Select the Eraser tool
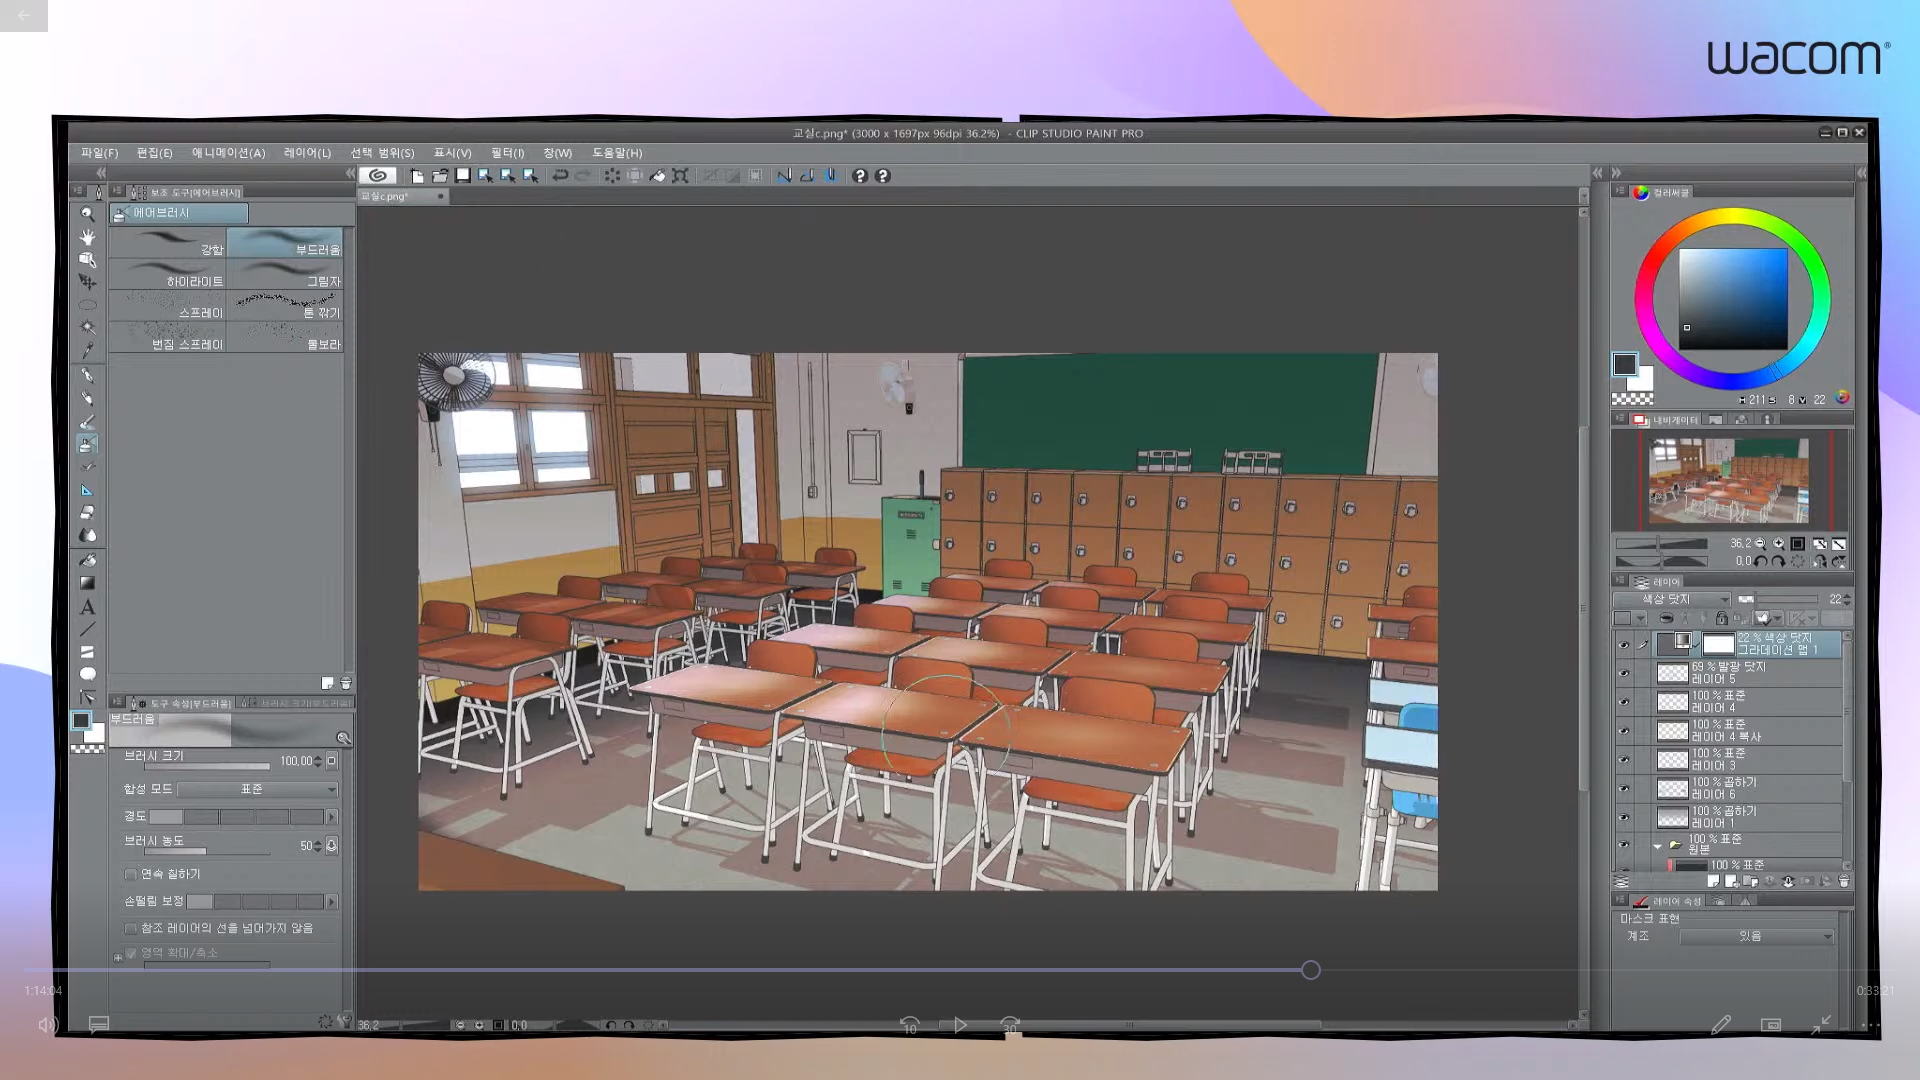Image resolution: width=1920 pixels, height=1080 pixels. point(87,512)
